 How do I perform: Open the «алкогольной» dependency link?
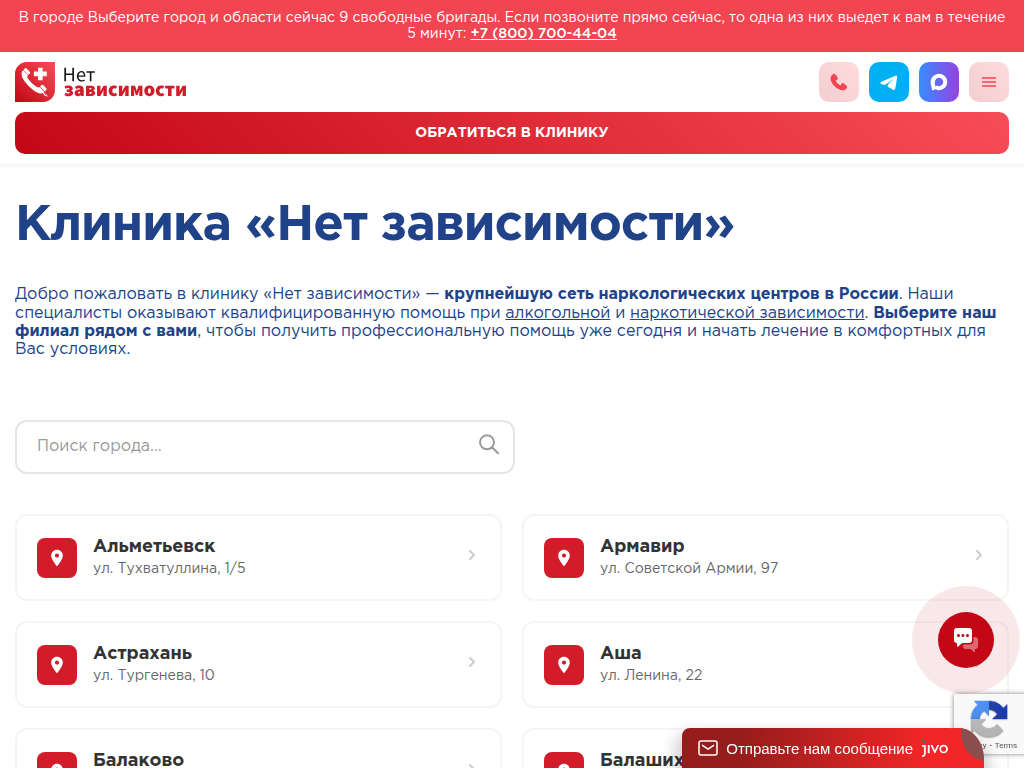coord(558,312)
